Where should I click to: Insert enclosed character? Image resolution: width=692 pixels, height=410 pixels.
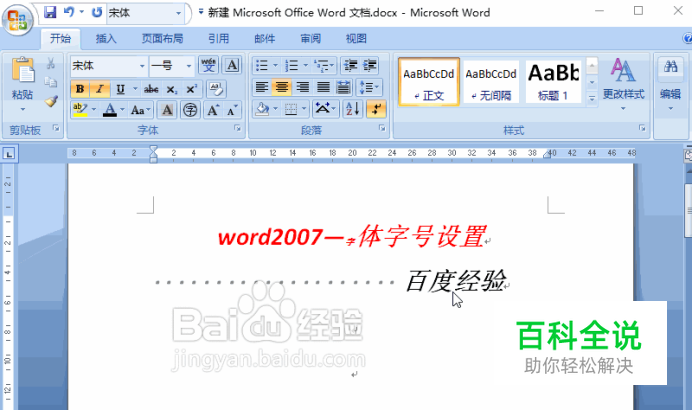pyautogui.click(x=190, y=110)
